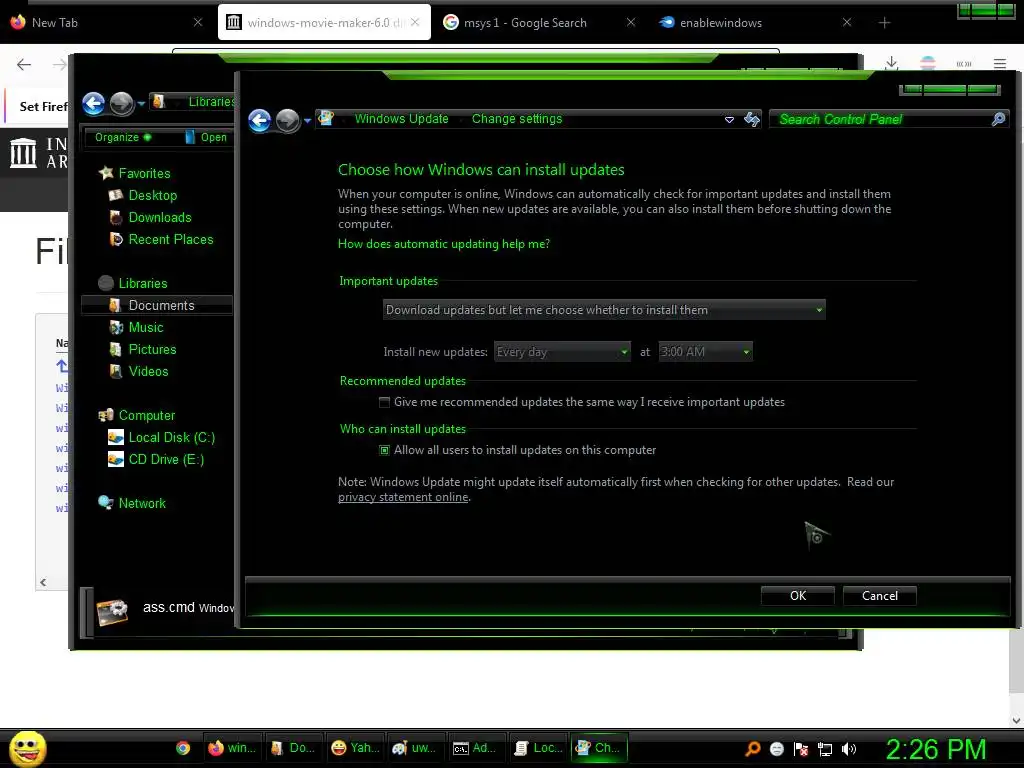Select Favorites in explorer navigation pane
This screenshot has width=1024, height=768.
click(x=144, y=173)
